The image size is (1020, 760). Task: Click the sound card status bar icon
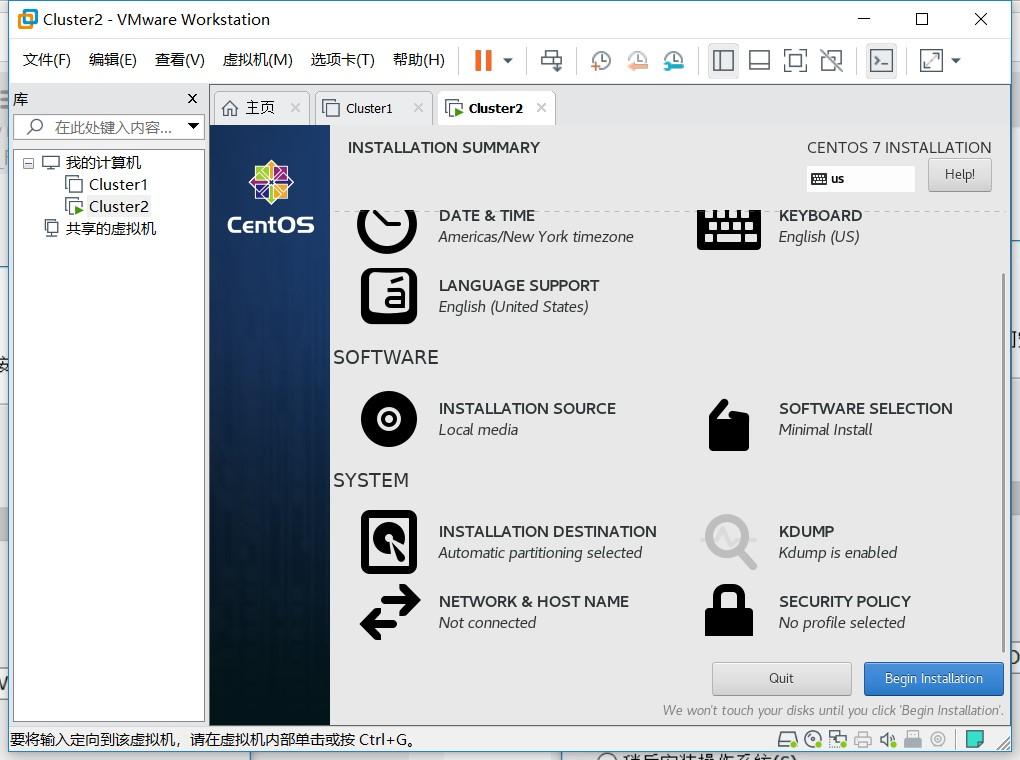tap(888, 739)
